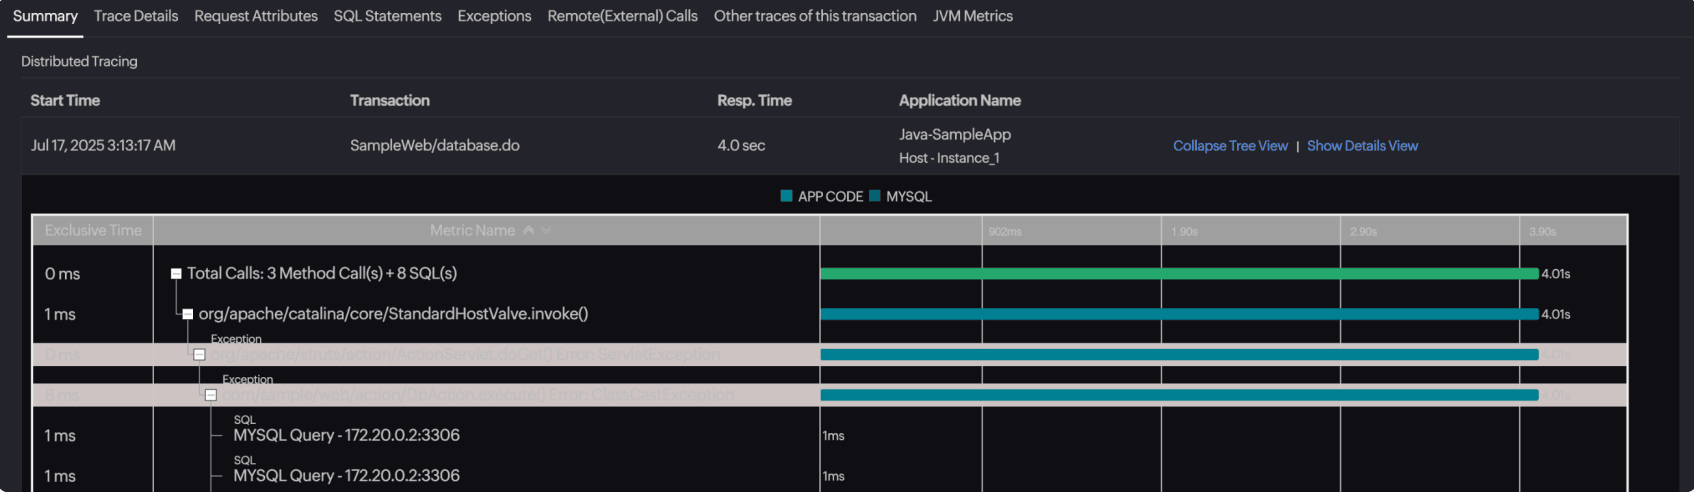Open the Exceptions tab
Screen dimensions: 1694x492
tap(494, 16)
